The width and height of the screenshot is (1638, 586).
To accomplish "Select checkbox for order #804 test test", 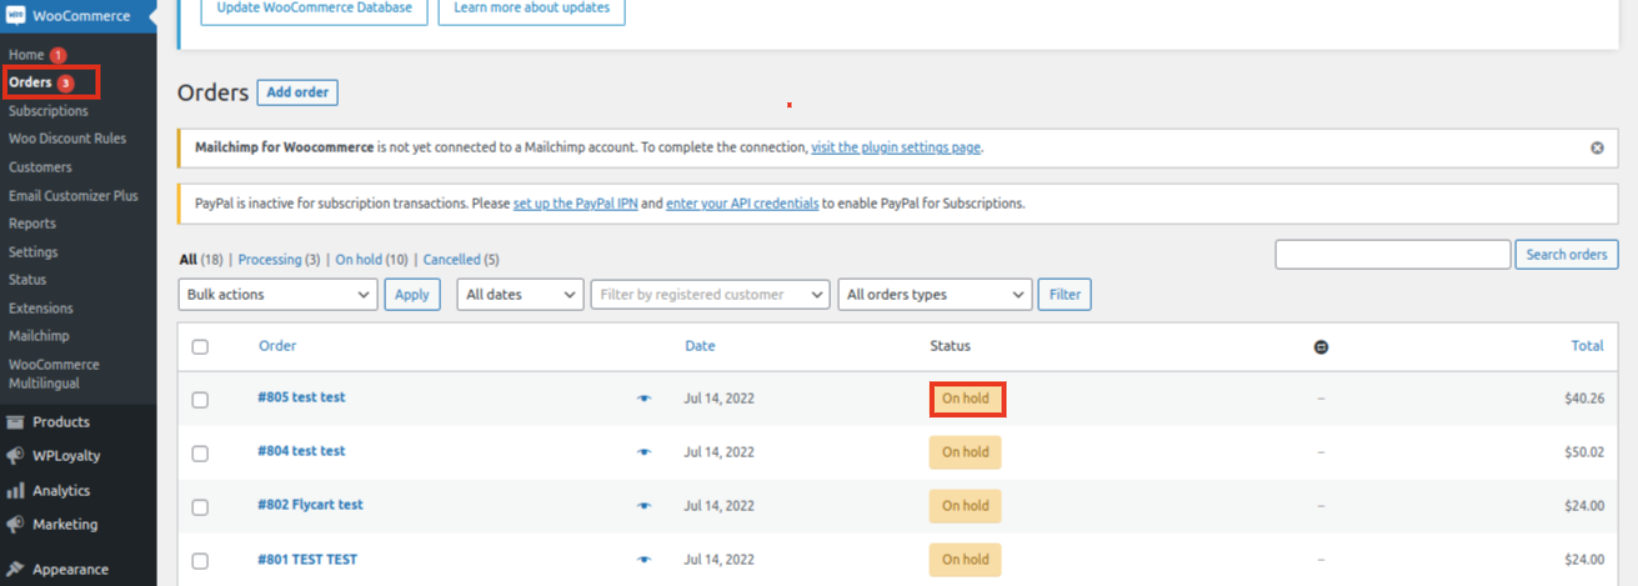I will coord(200,454).
